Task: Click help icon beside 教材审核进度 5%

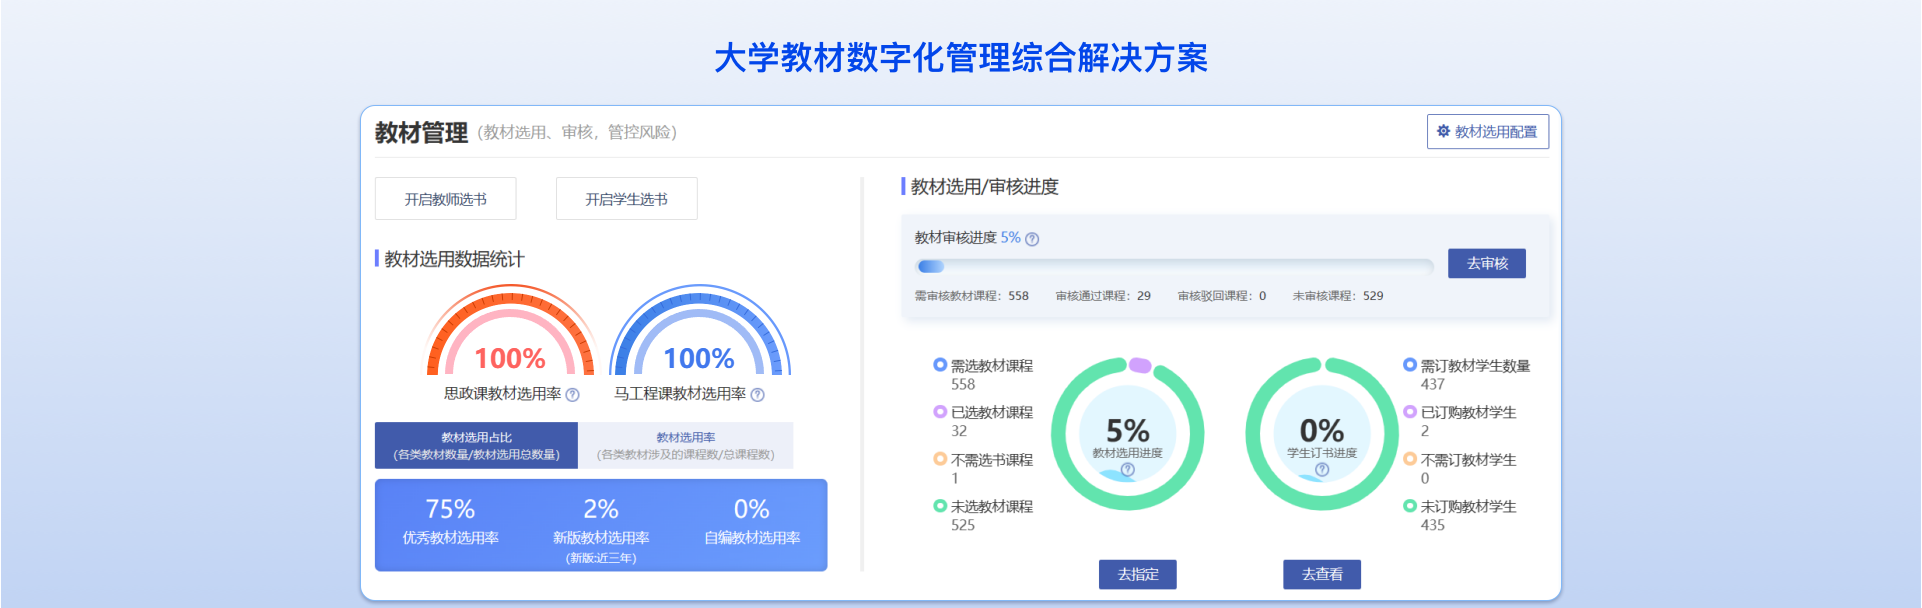Action: pyautogui.click(x=1033, y=239)
